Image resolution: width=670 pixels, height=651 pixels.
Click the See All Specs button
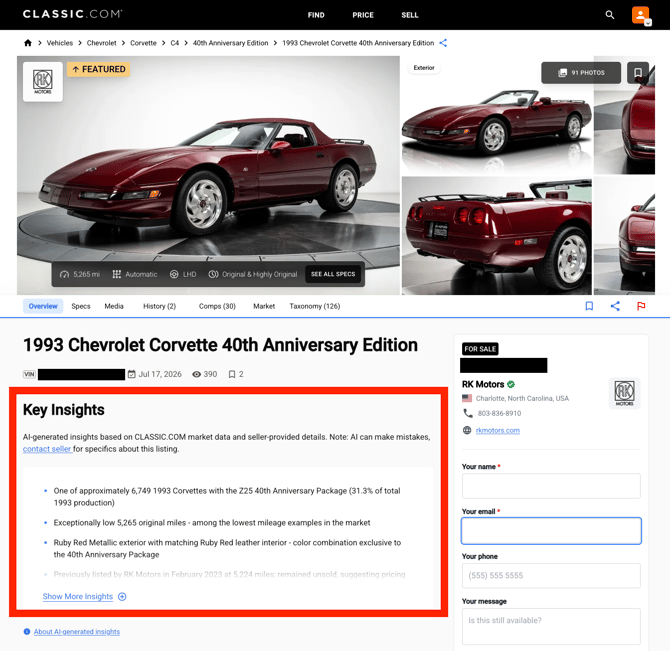point(333,274)
